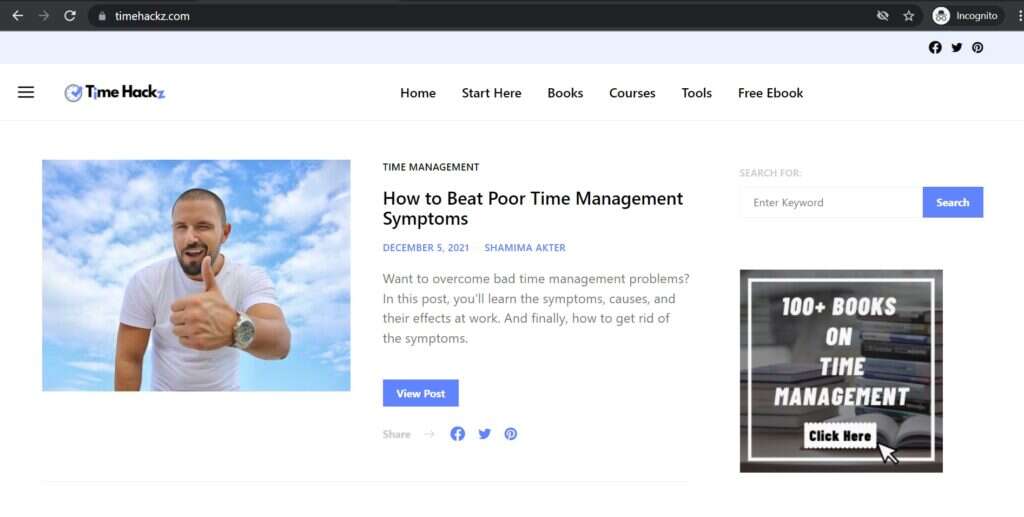Open Facebook icon in top bar
The height and width of the screenshot is (517, 1024).
(x=935, y=47)
